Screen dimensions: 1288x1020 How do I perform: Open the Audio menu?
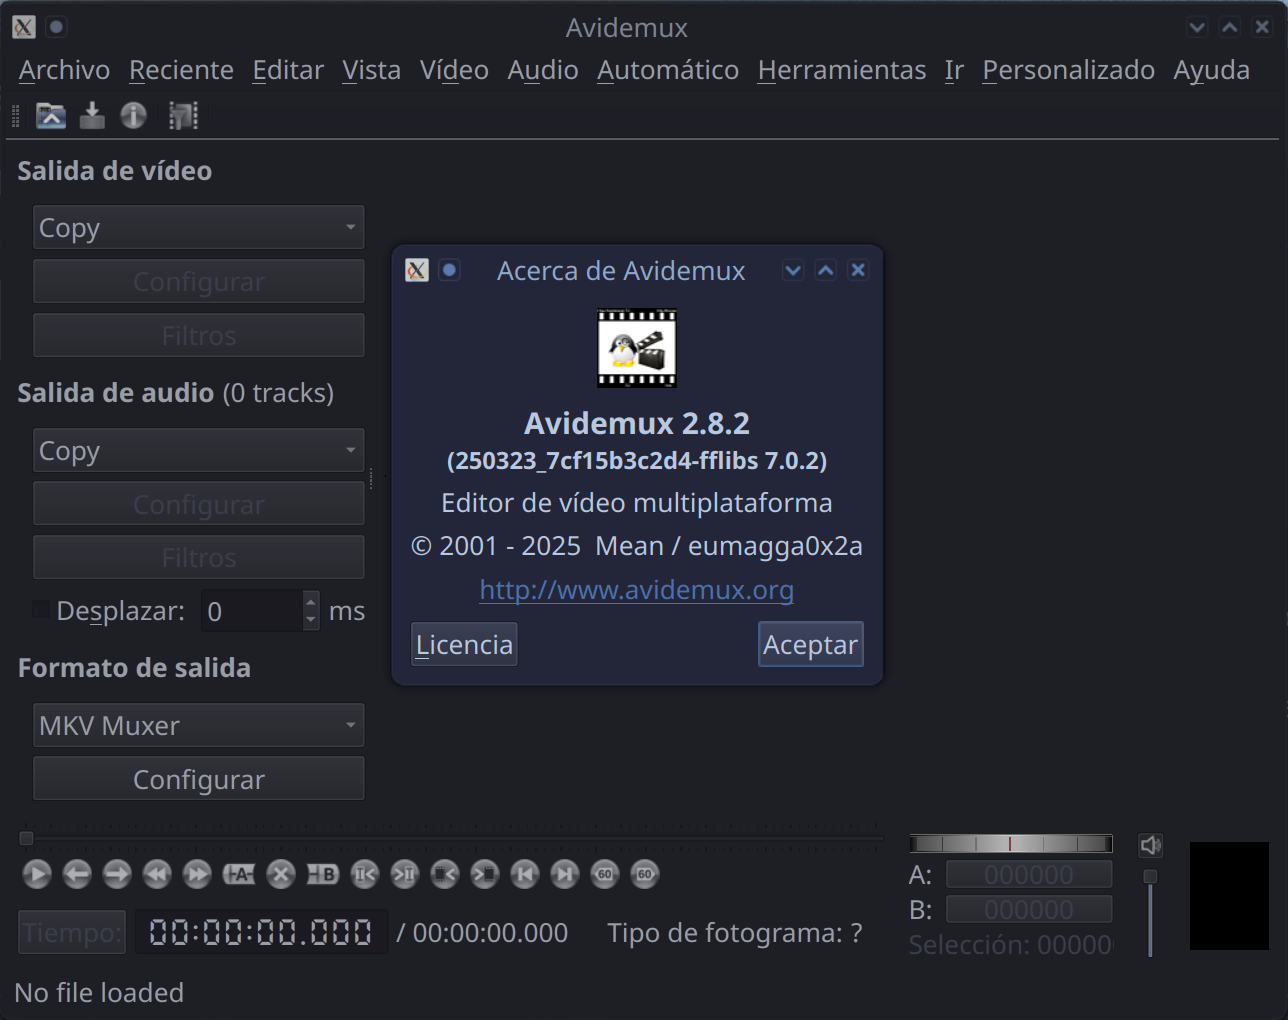coord(543,70)
